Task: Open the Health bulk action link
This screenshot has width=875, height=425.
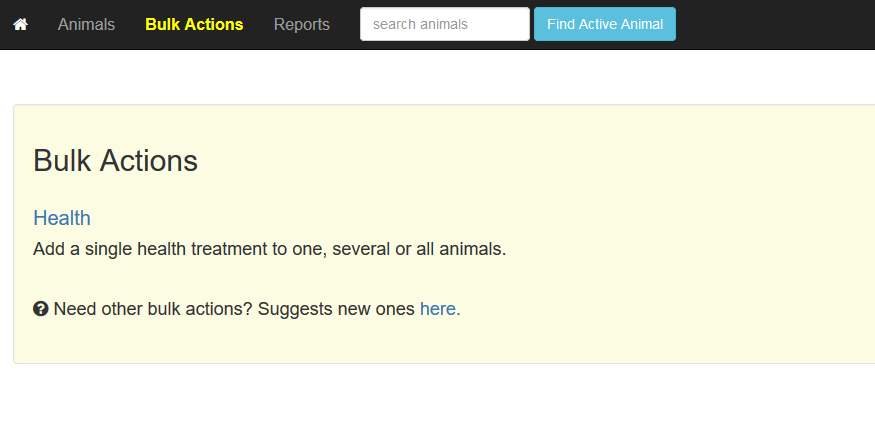Action: [x=62, y=218]
